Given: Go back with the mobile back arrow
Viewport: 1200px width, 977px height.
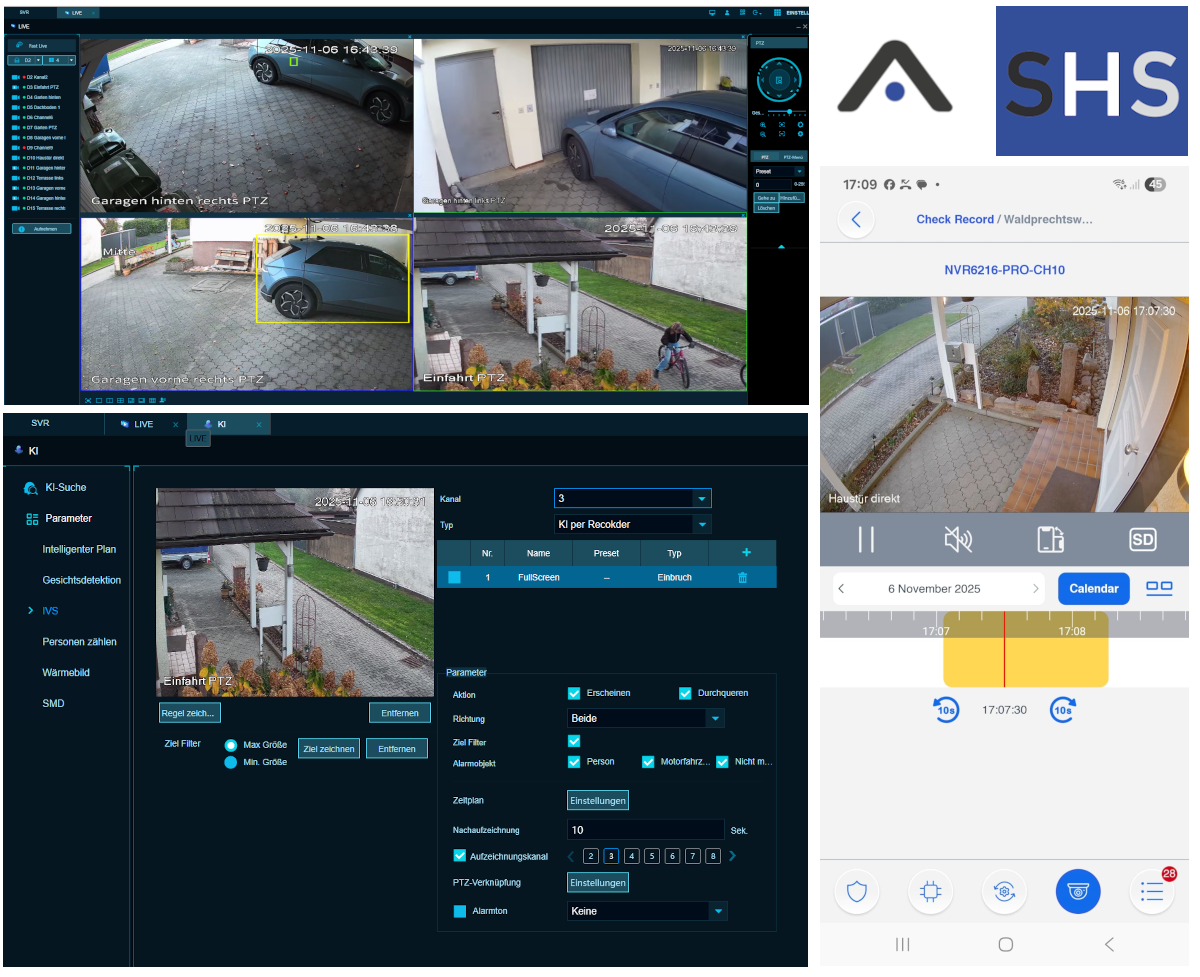Looking at the screenshot, I should 856,219.
